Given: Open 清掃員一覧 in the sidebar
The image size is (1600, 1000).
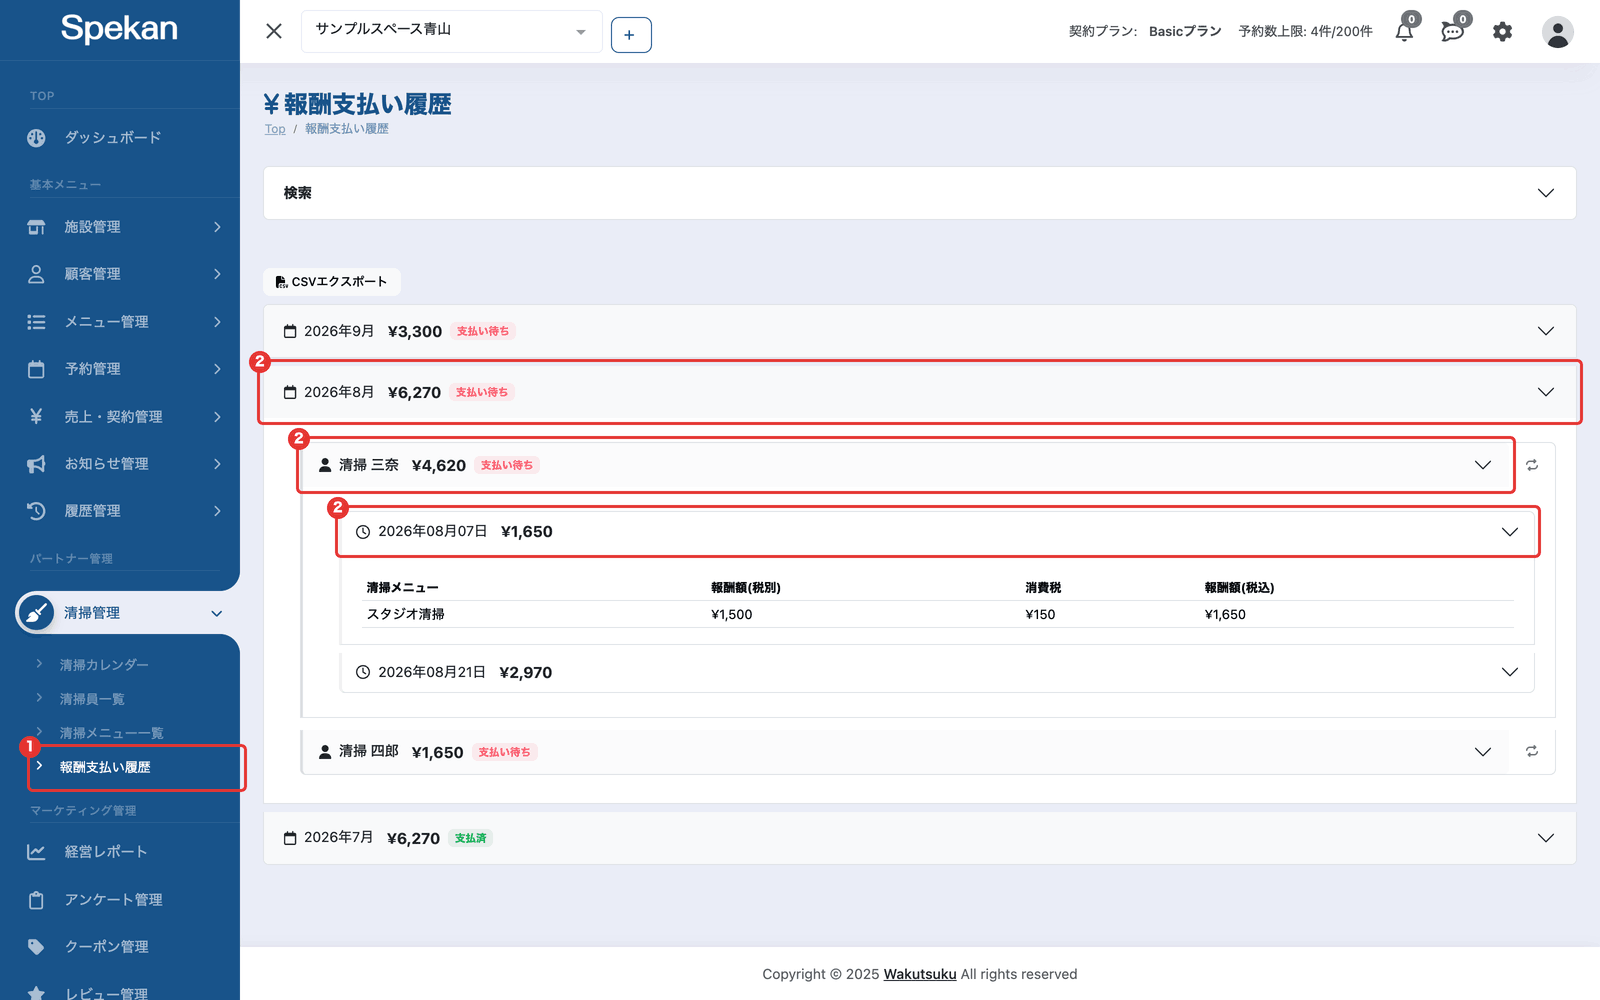Looking at the screenshot, I should 92,699.
